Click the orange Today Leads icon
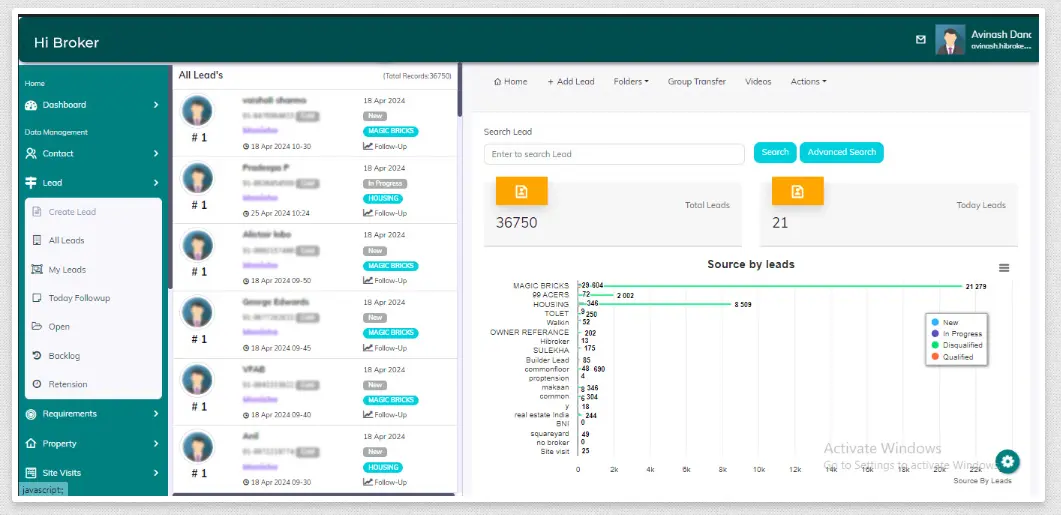Image resolution: width=1061 pixels, height=515 pixels. point(797,191)
